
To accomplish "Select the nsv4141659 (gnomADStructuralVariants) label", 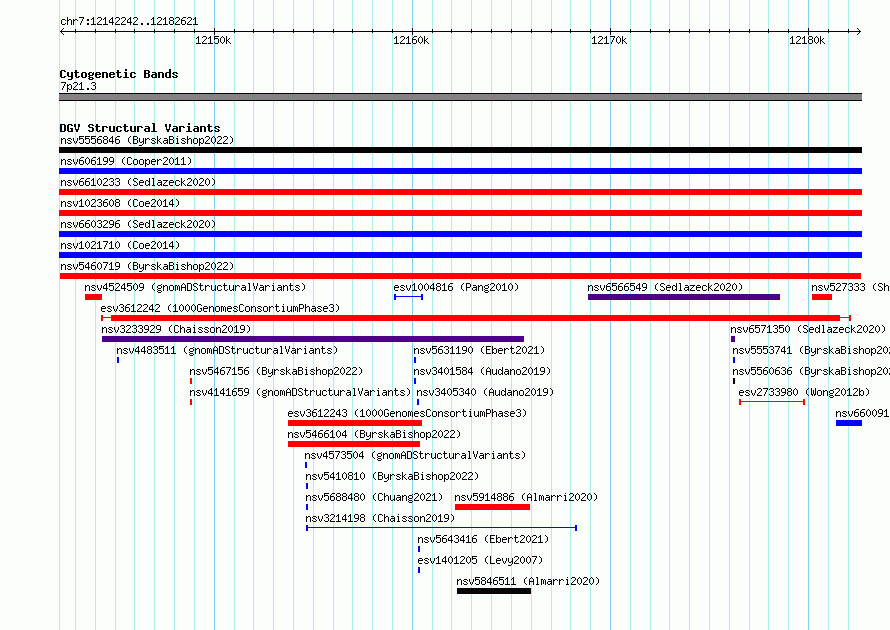I will pos(300,392).
